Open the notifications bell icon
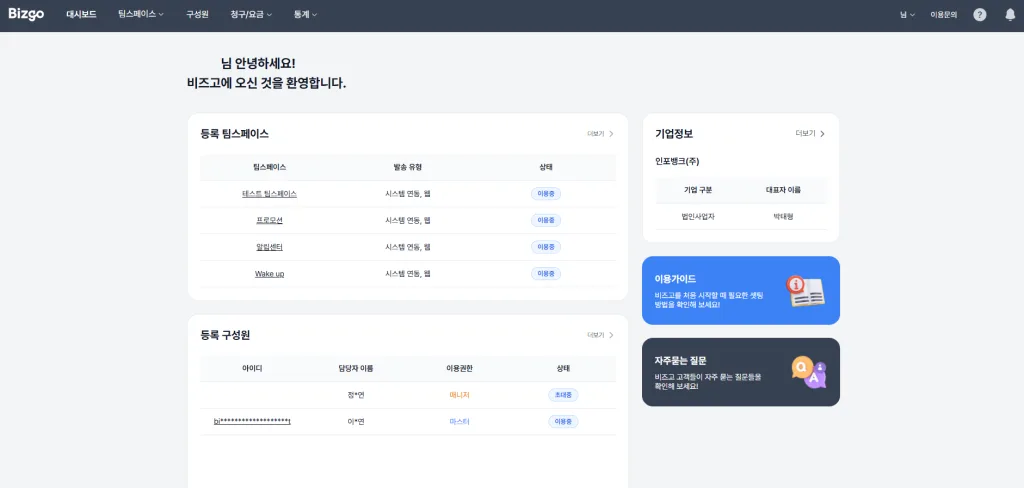1024x488 pixels. coord(1010,14)
